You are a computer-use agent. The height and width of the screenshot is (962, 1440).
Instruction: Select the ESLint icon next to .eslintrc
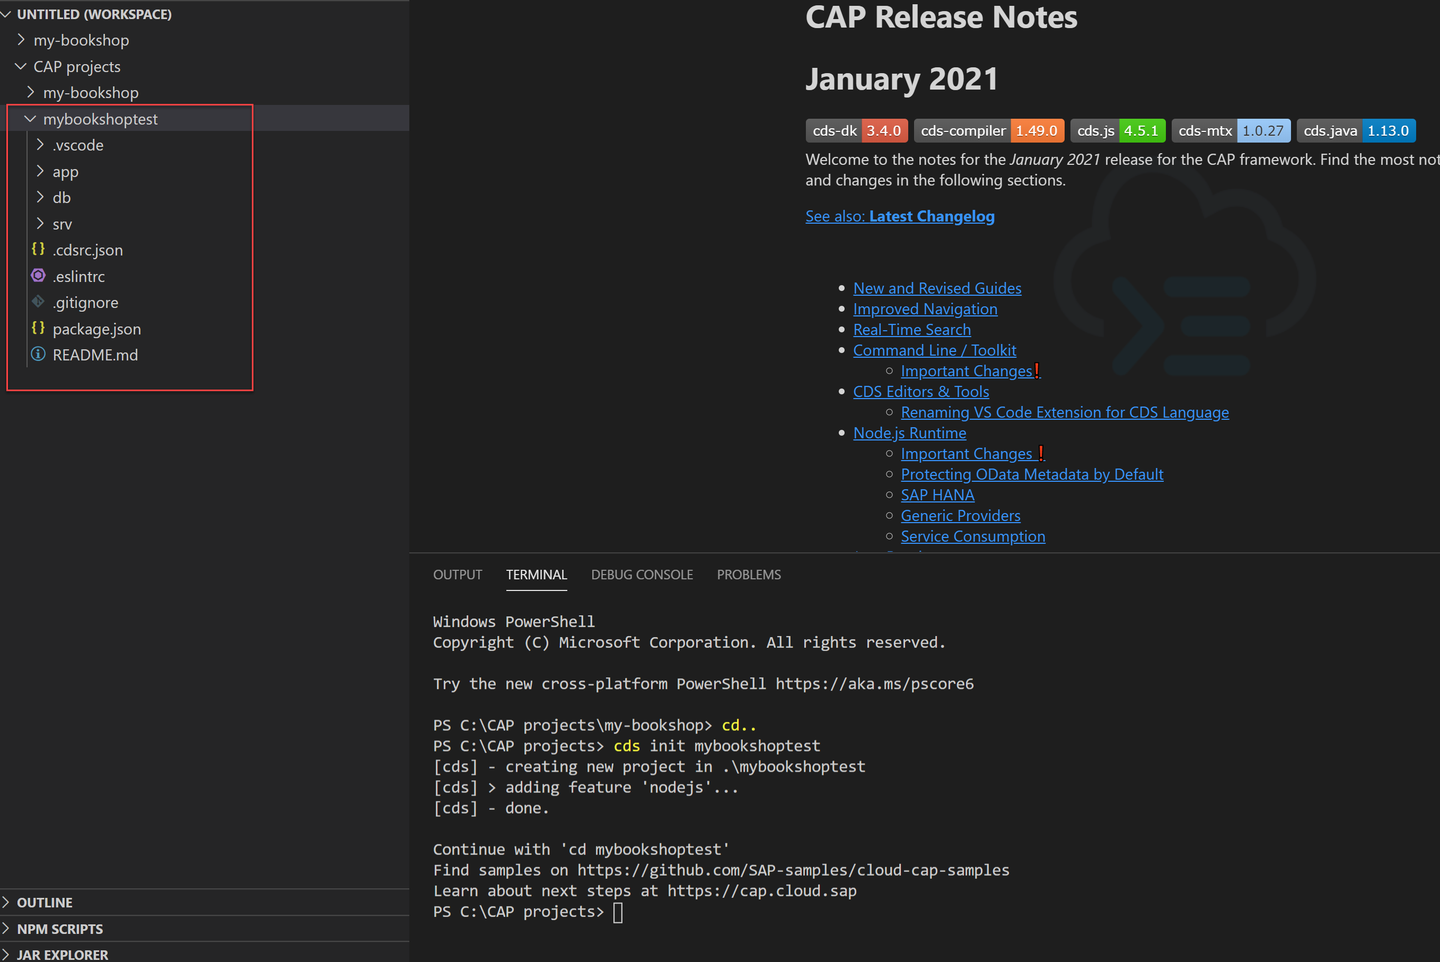pos(38,275)
